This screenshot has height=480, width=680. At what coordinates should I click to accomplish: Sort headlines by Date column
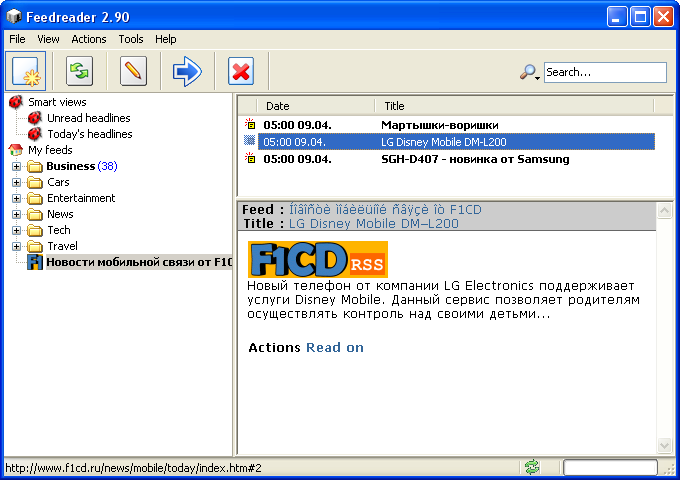pos(316,106)
